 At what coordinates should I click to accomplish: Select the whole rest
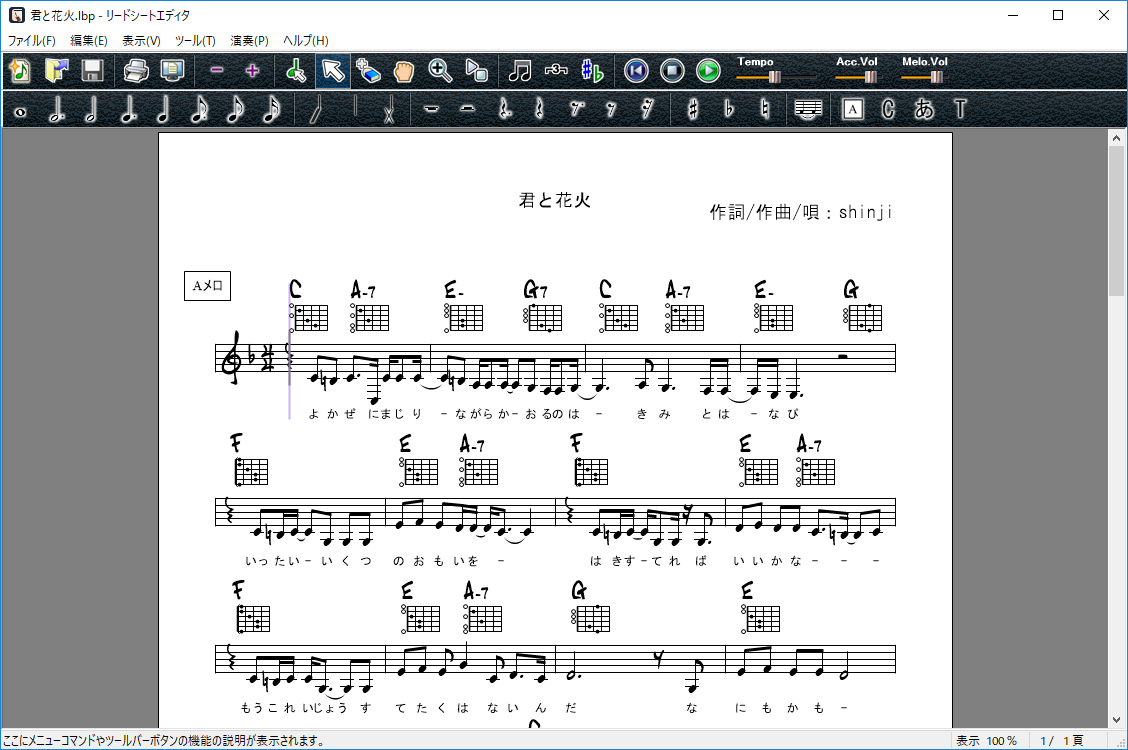pos(432,110)
